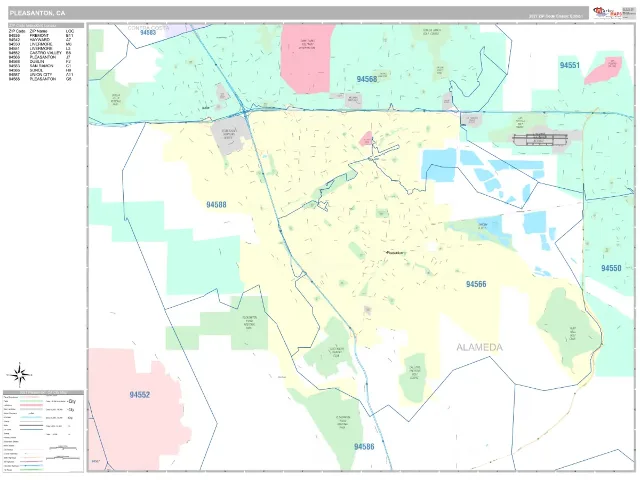640x480 pixels.
Task: Click the DUBLIN row in the ZIP index
Action: tap(41, 62)
